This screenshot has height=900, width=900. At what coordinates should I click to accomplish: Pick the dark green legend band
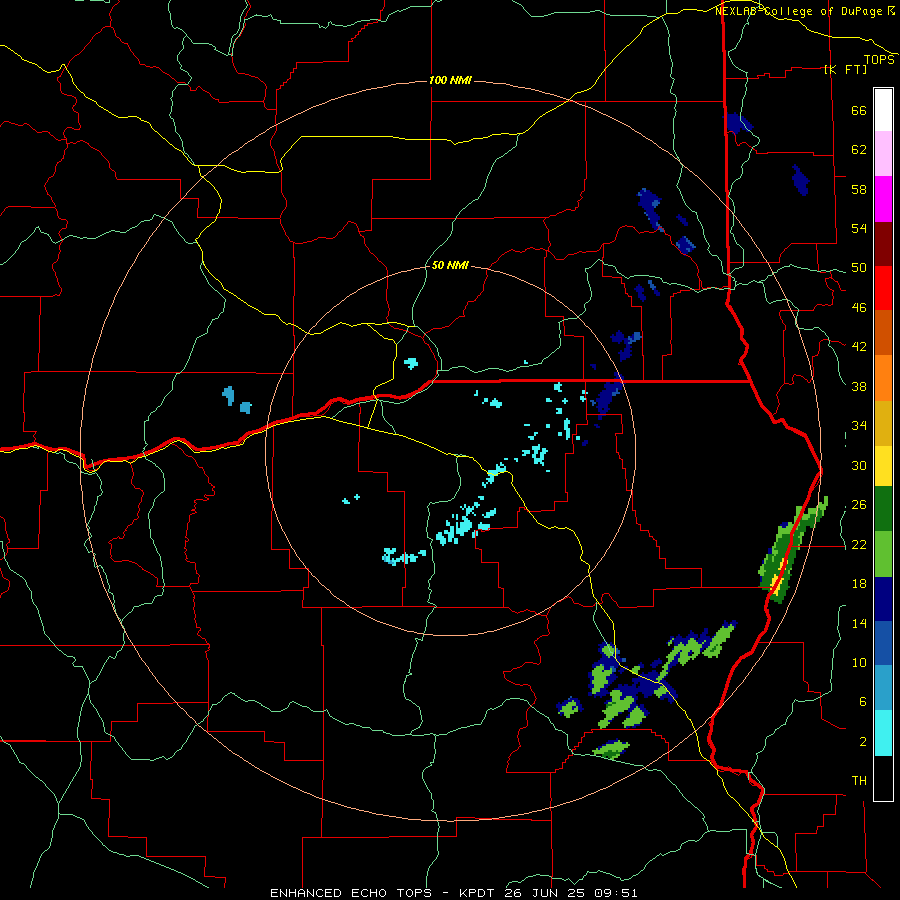point(883,509)
